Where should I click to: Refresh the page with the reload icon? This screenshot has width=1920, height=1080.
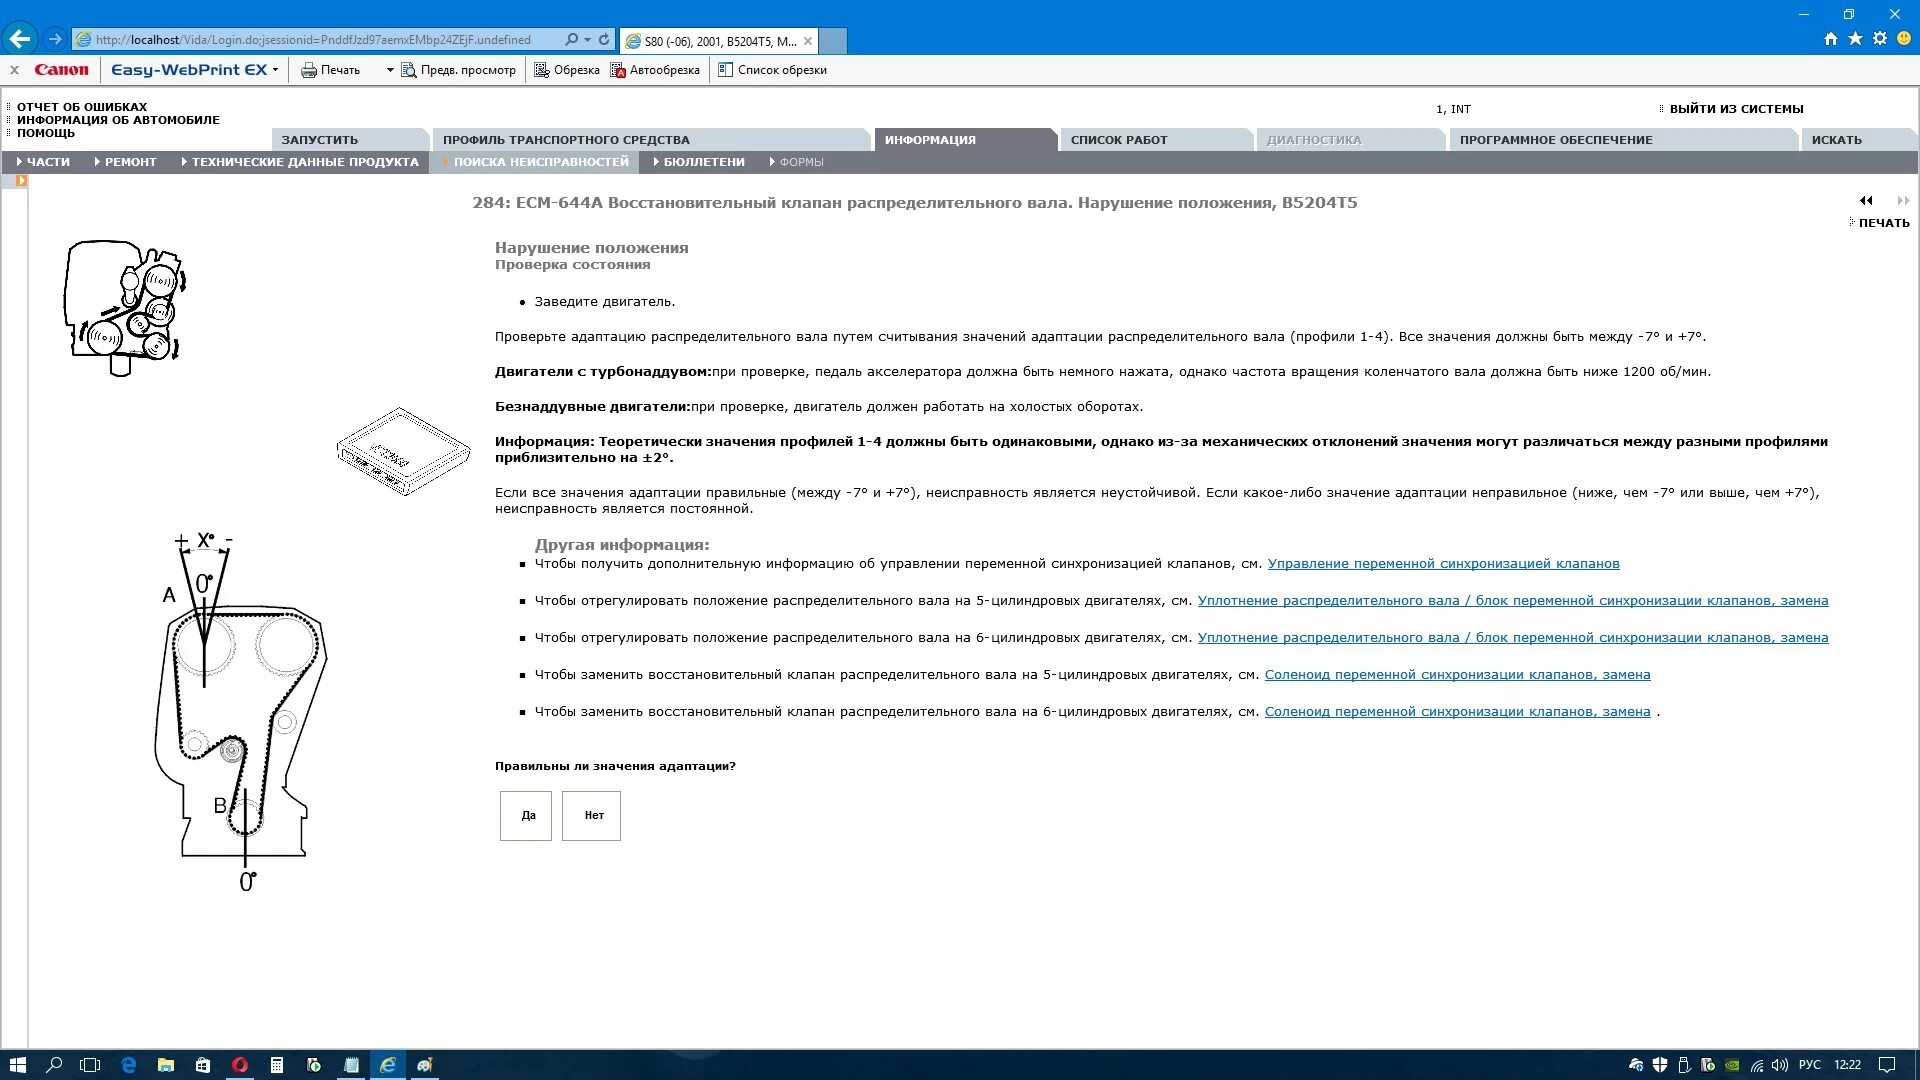pyautogui.click(x=604, y=40)
